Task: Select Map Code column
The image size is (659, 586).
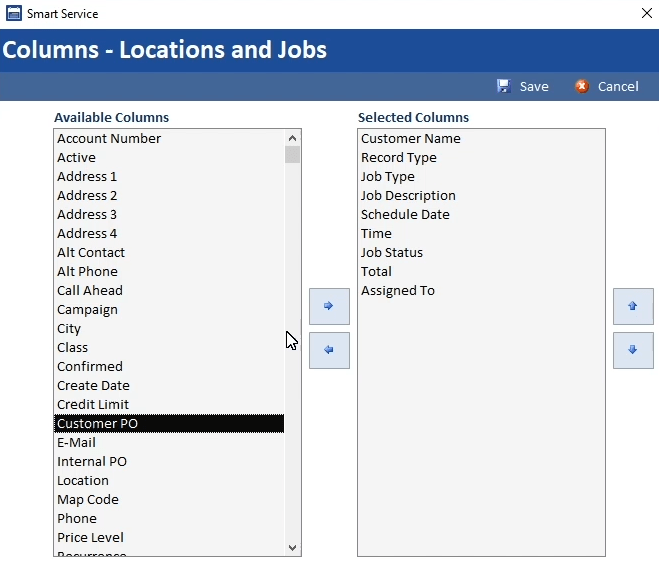Action: pyautogui.click(x=169, y=499)
